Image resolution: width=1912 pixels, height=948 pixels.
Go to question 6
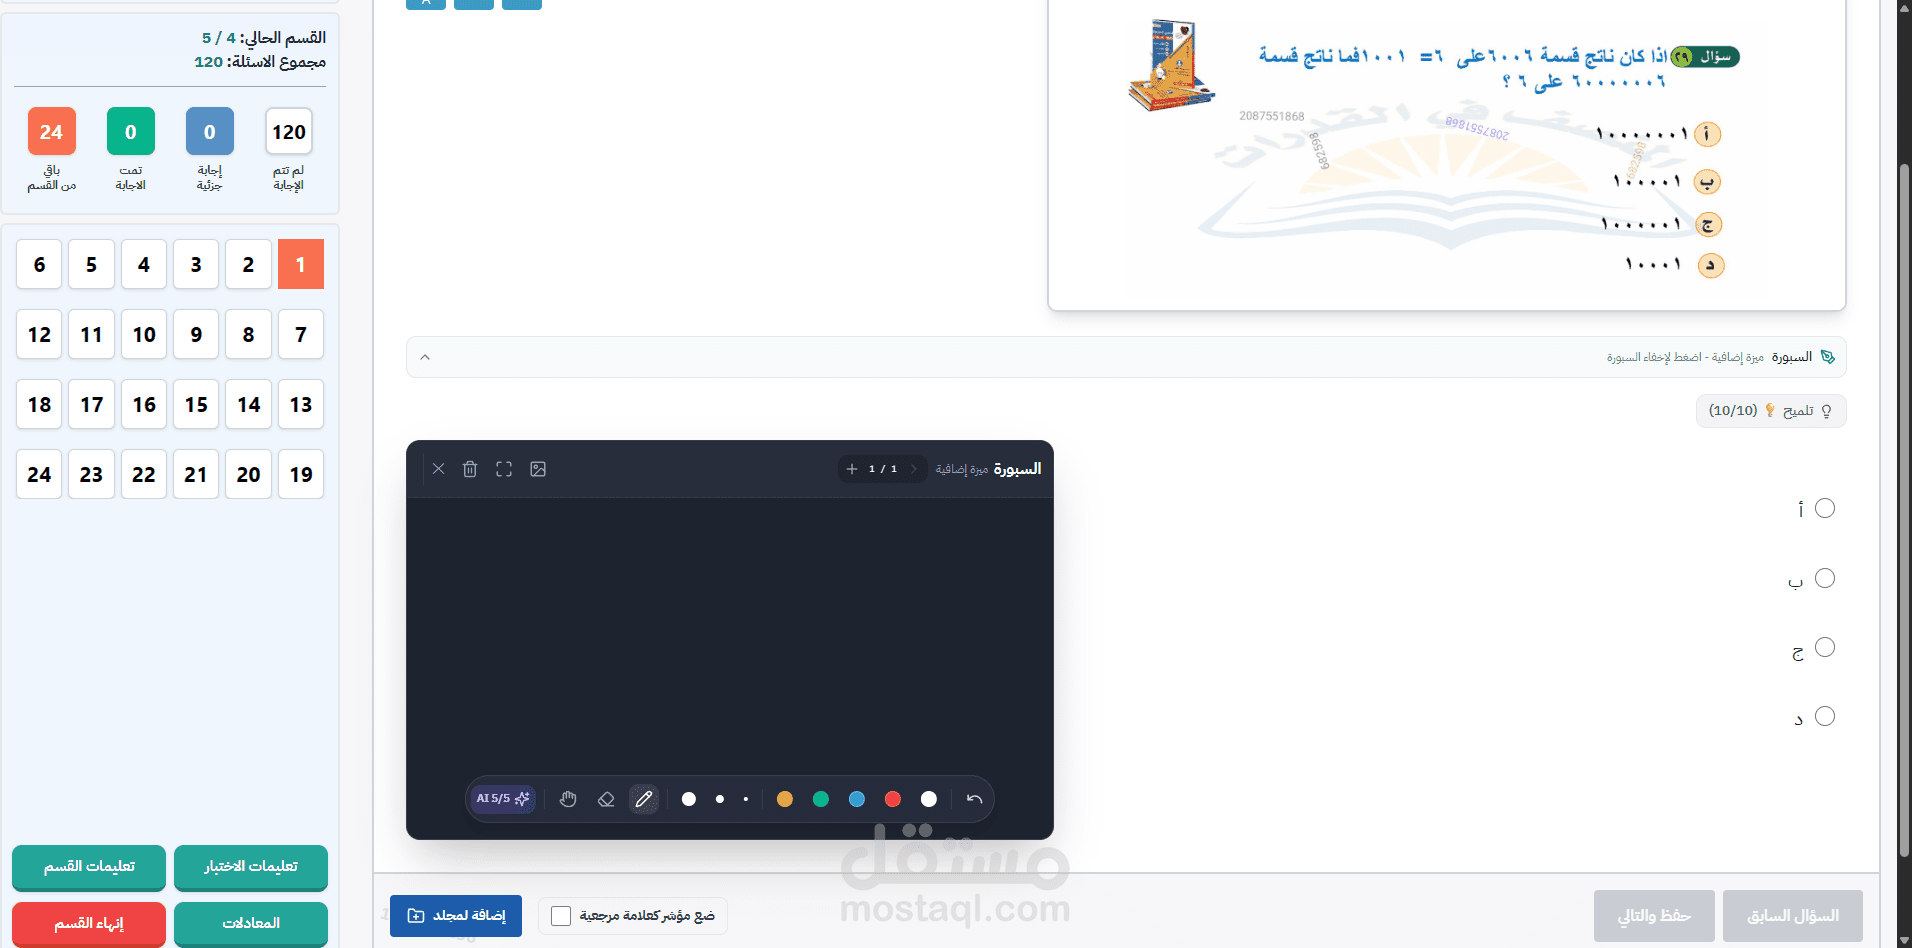[x=39, y=264]
